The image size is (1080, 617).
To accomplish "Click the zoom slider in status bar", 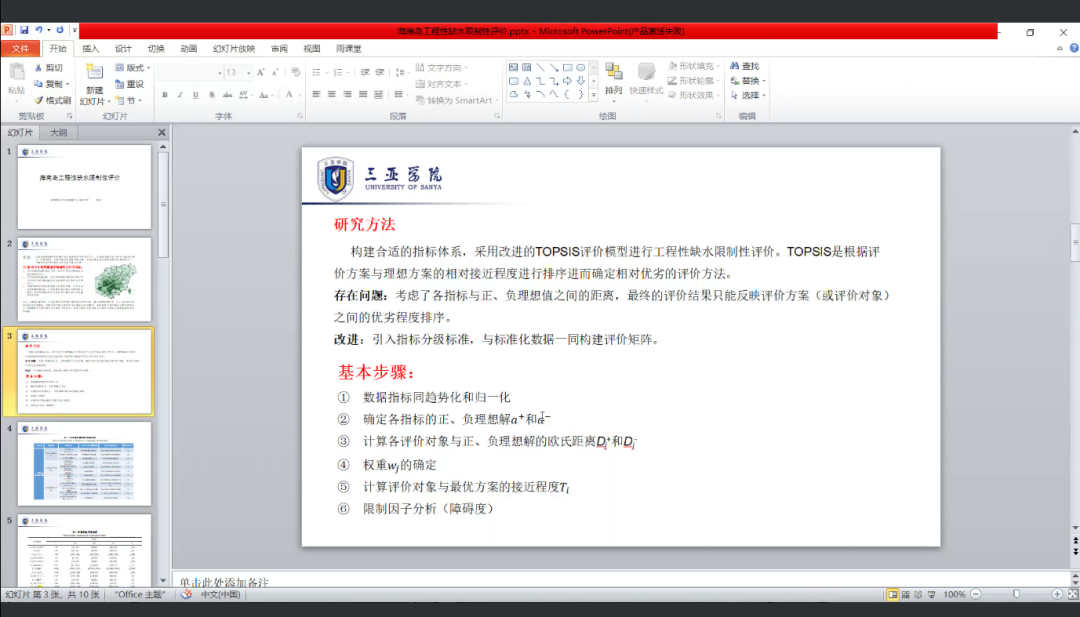I will point(1016,594).
